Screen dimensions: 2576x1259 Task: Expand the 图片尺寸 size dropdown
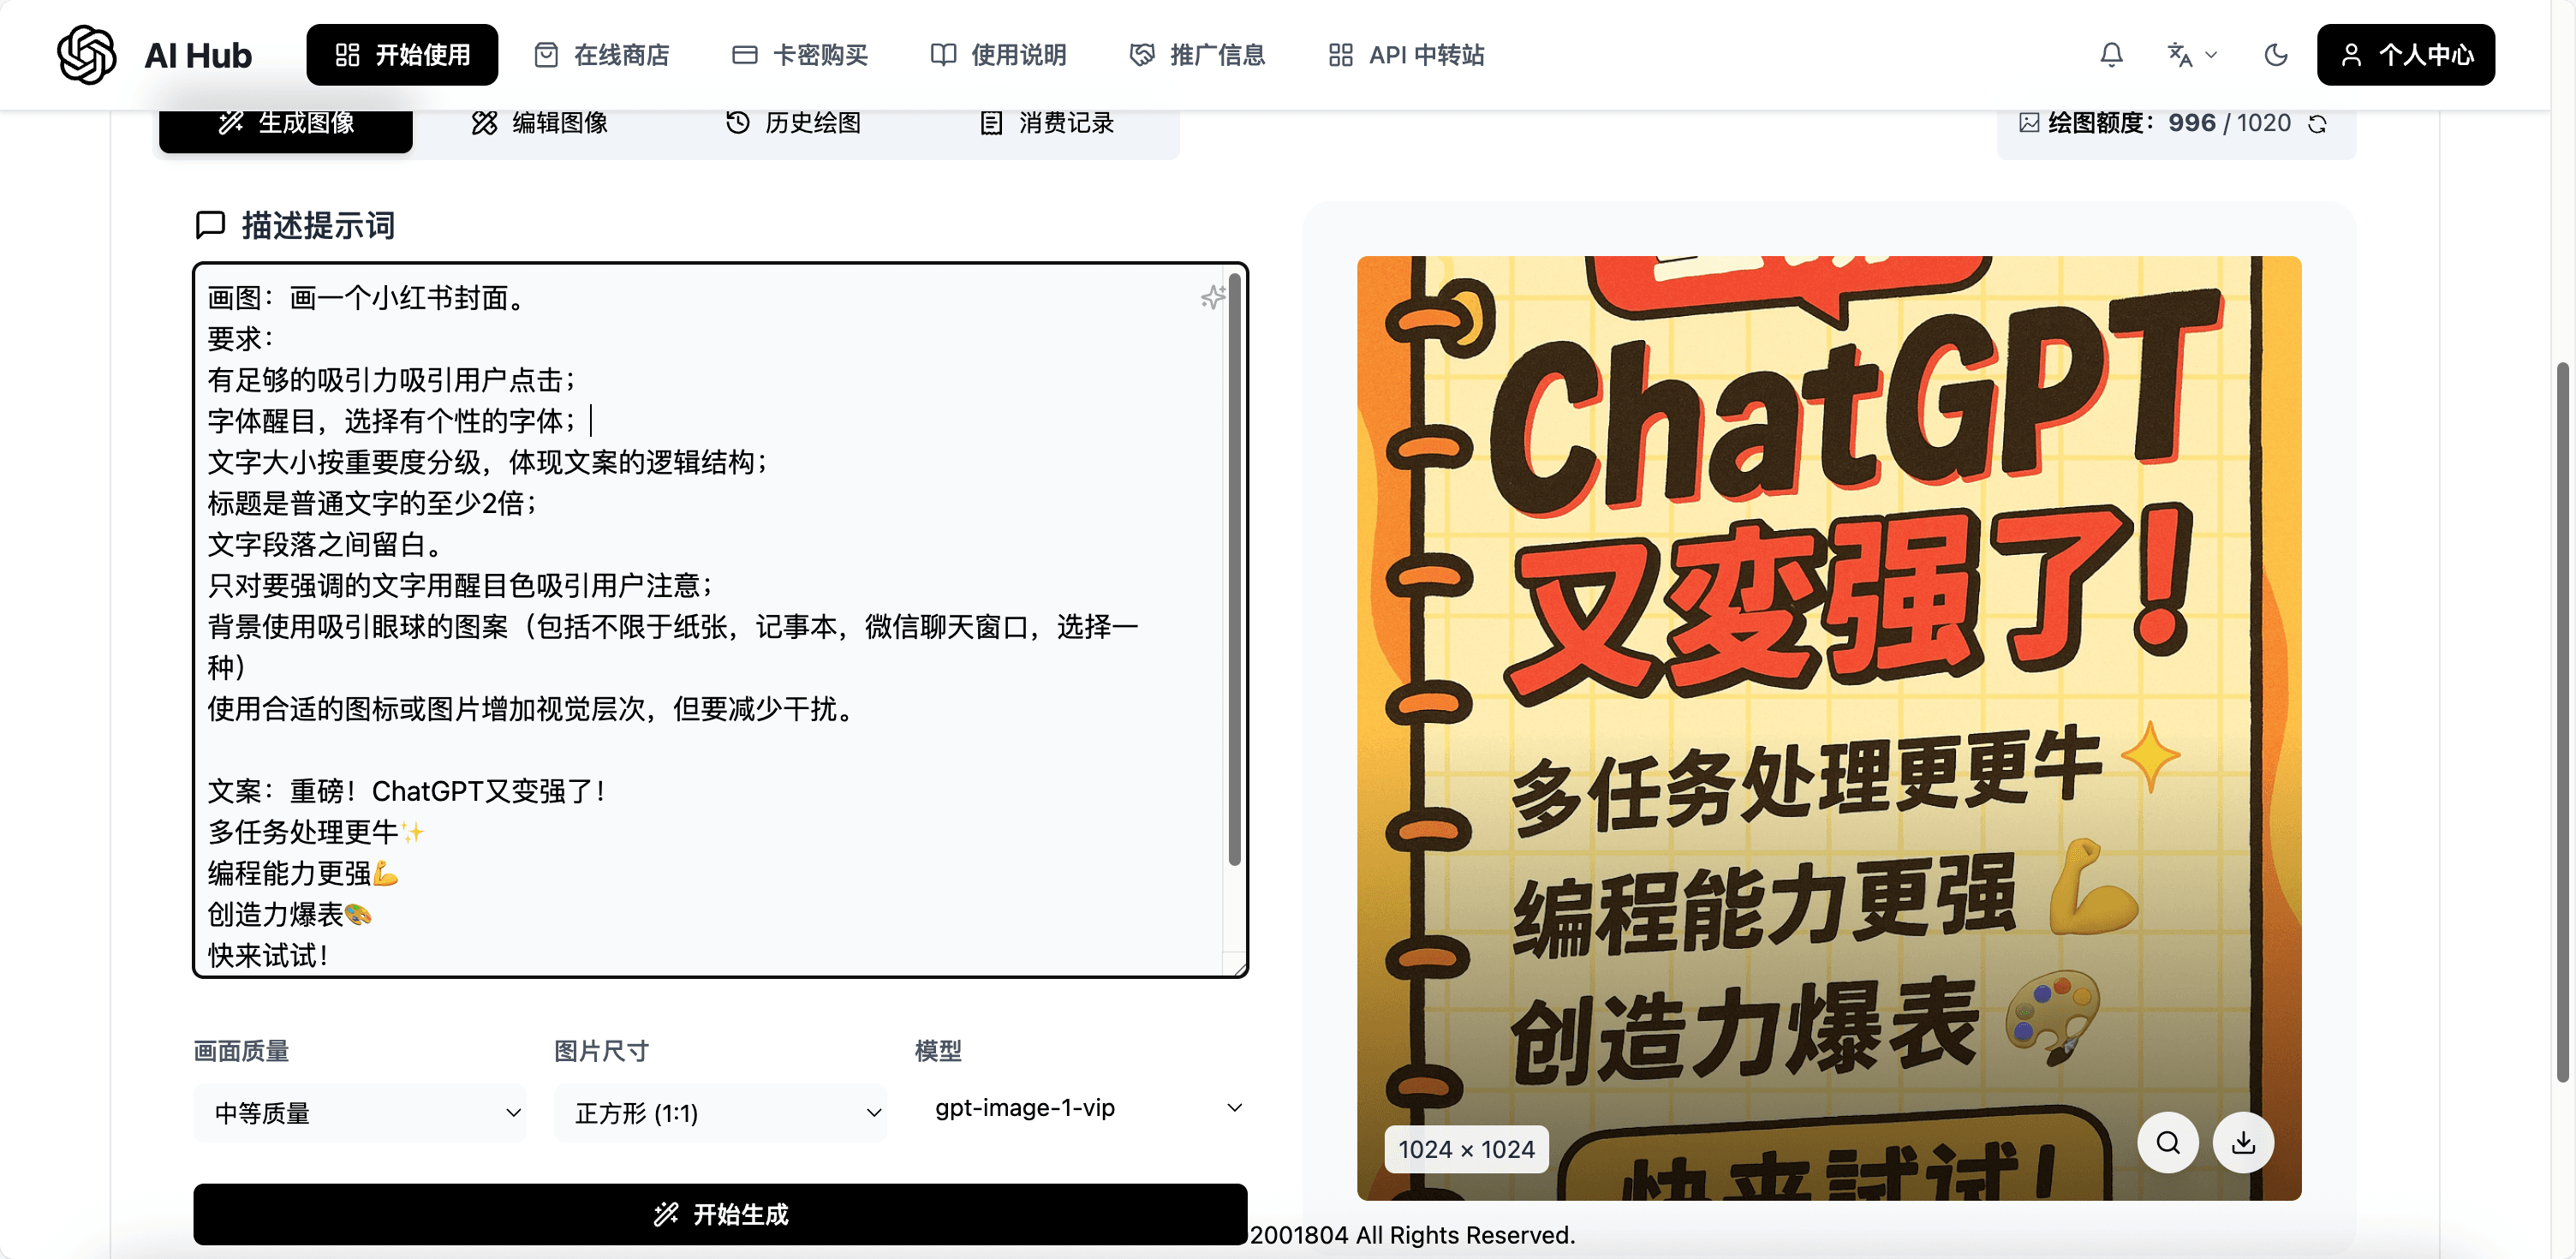(720, 1112)
